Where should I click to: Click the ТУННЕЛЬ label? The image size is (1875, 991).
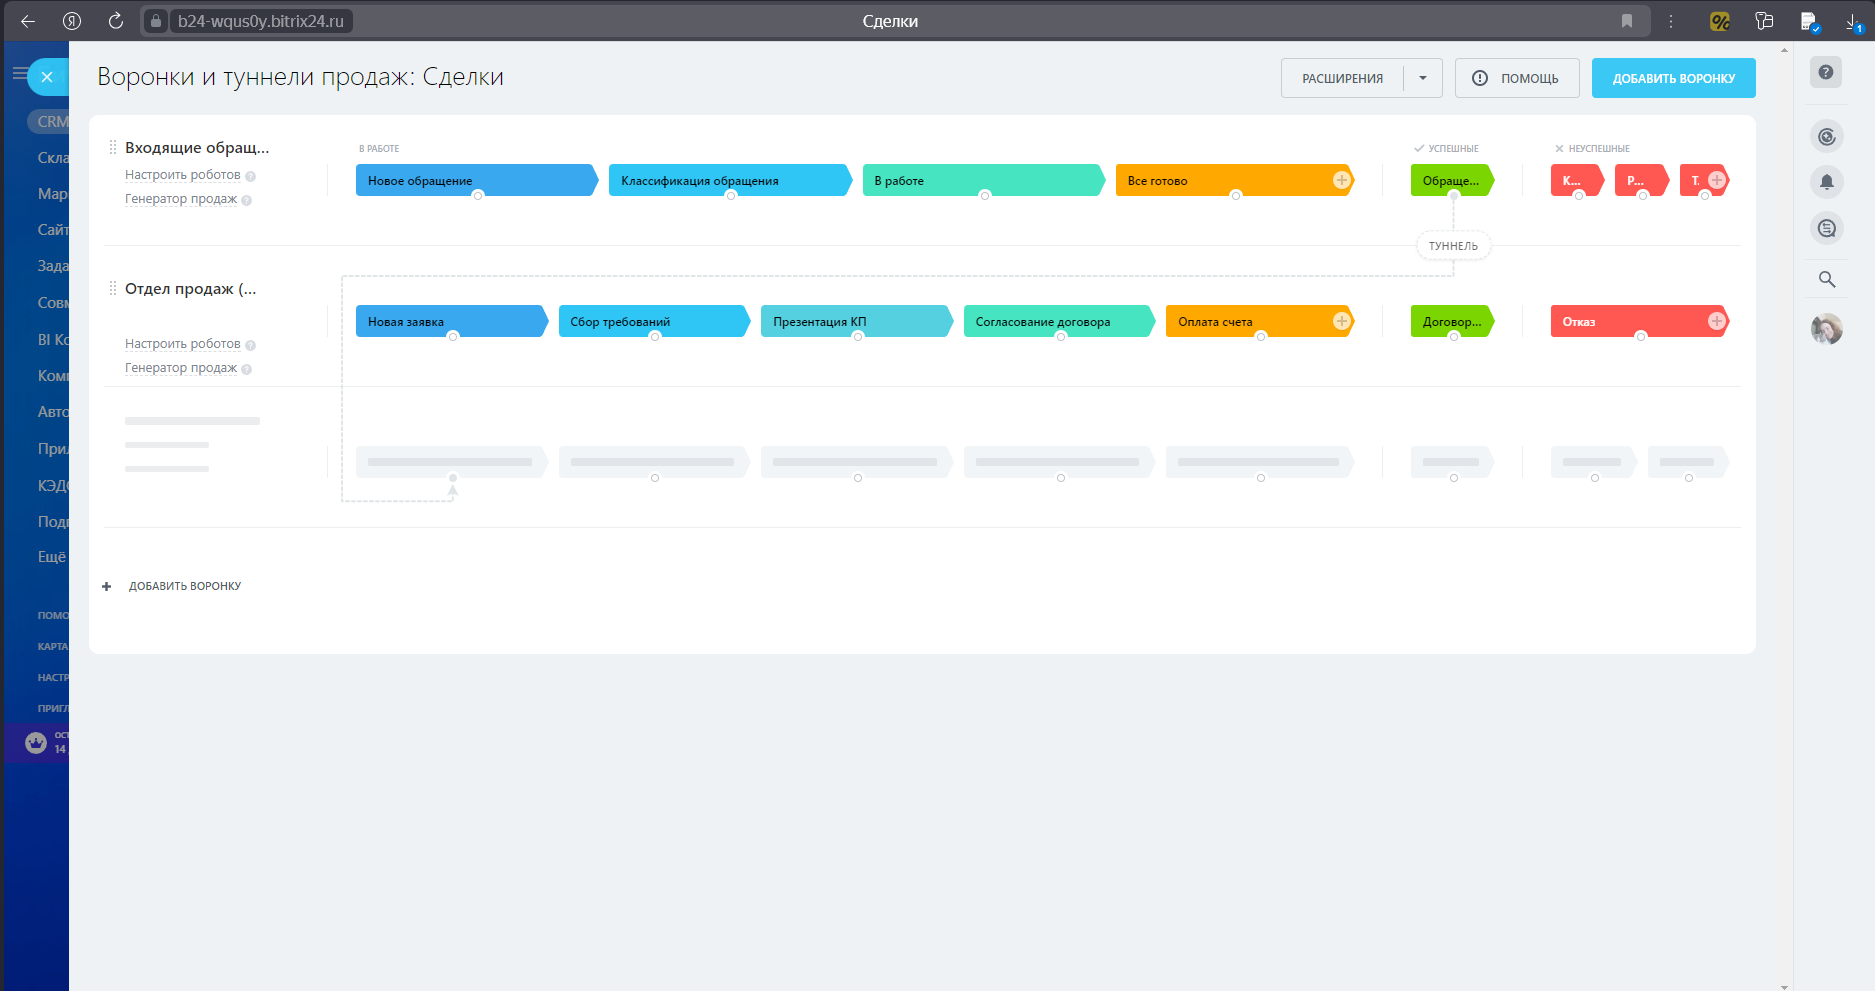1453,246
